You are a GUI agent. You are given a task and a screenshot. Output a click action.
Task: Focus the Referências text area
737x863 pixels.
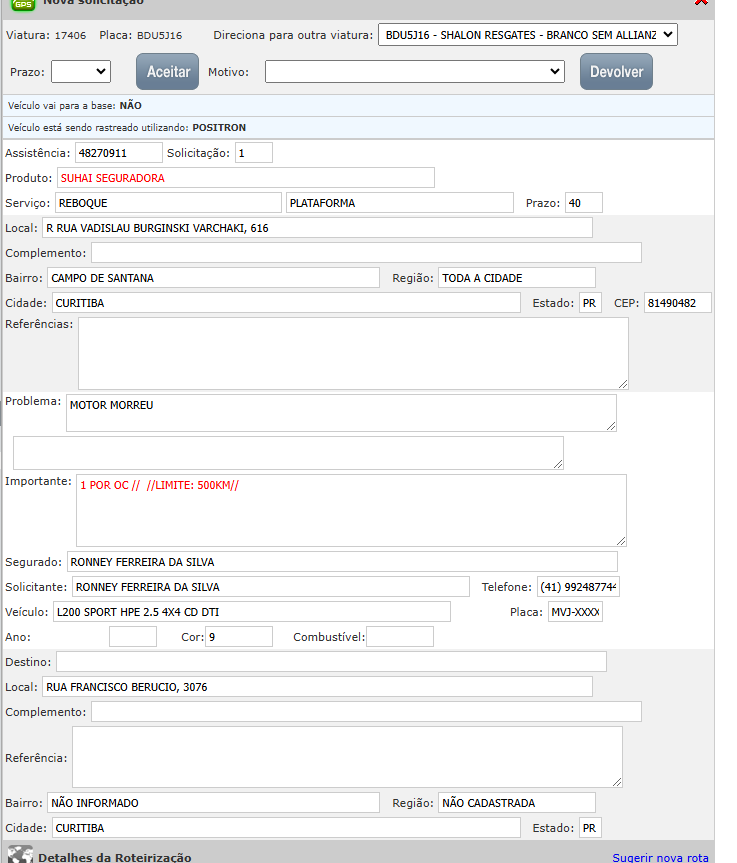[353, 353]
